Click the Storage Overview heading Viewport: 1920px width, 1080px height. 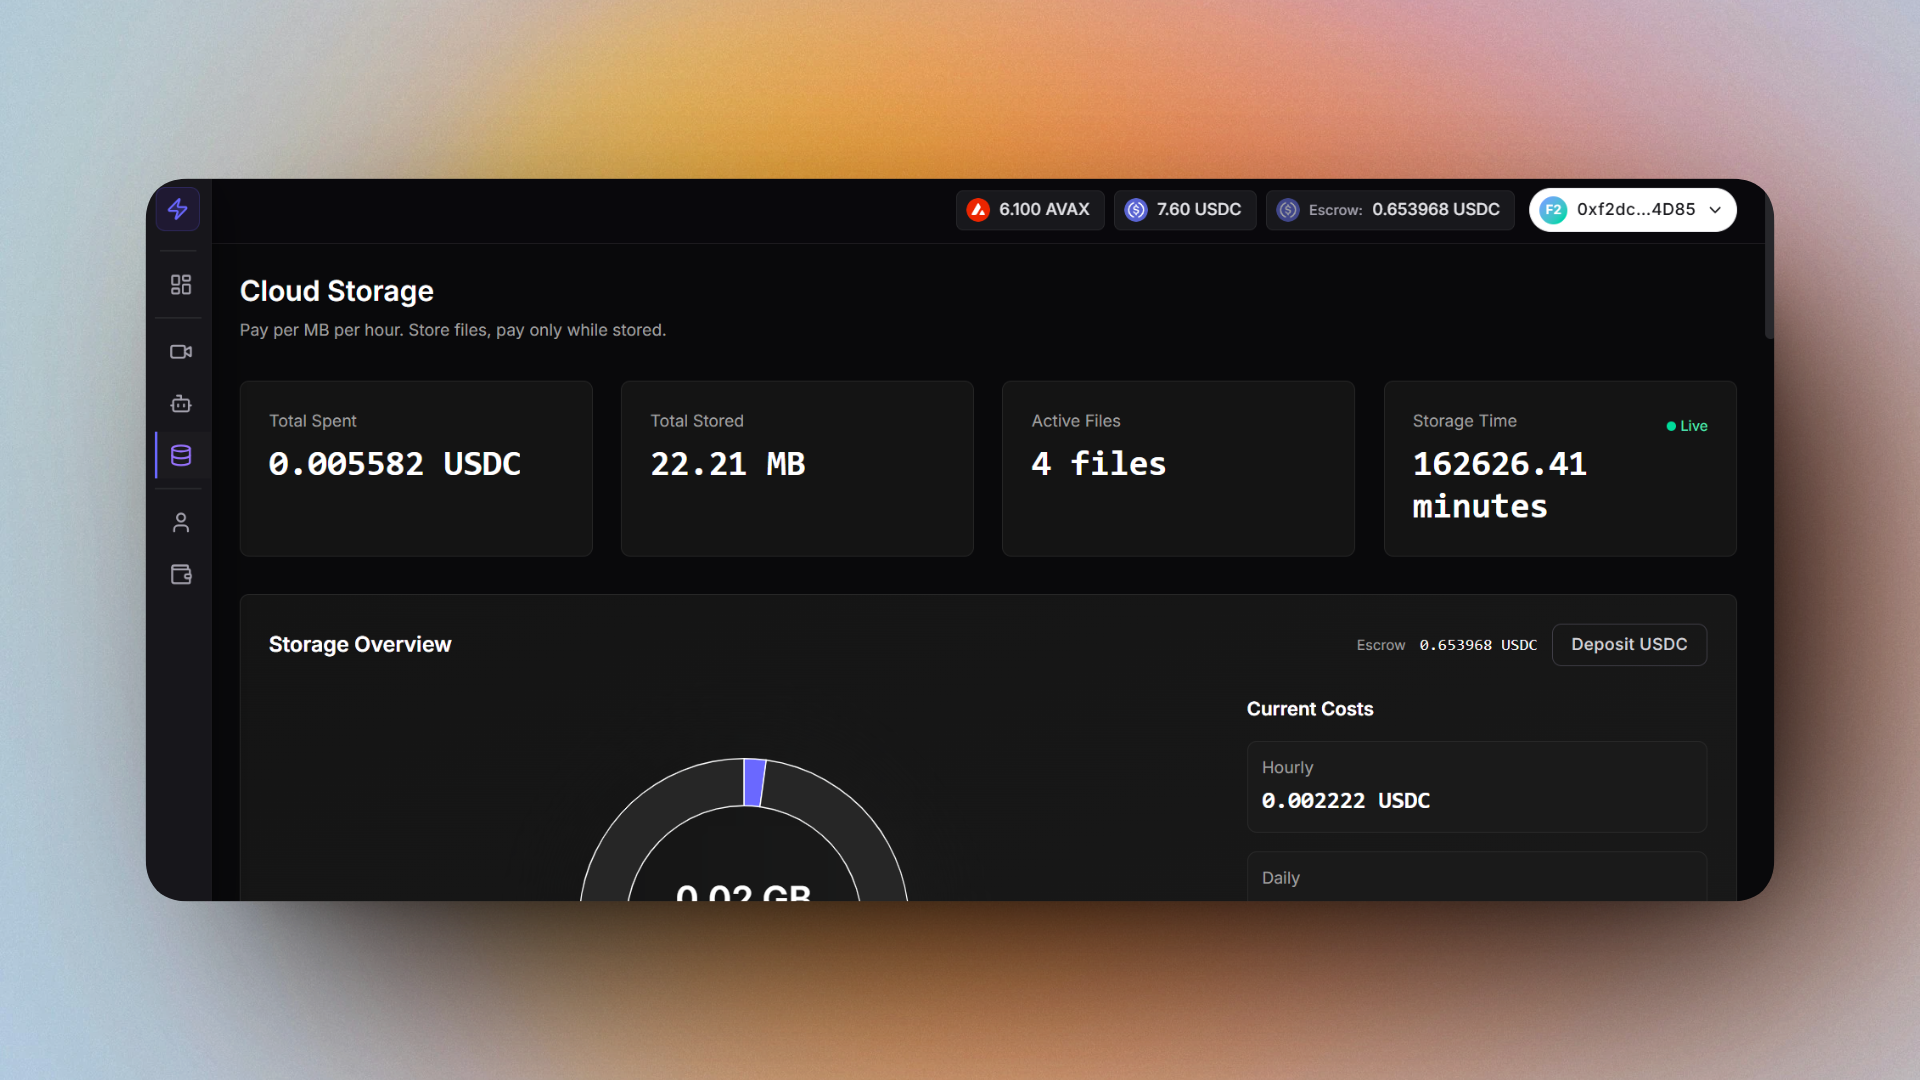coord(359,645)
